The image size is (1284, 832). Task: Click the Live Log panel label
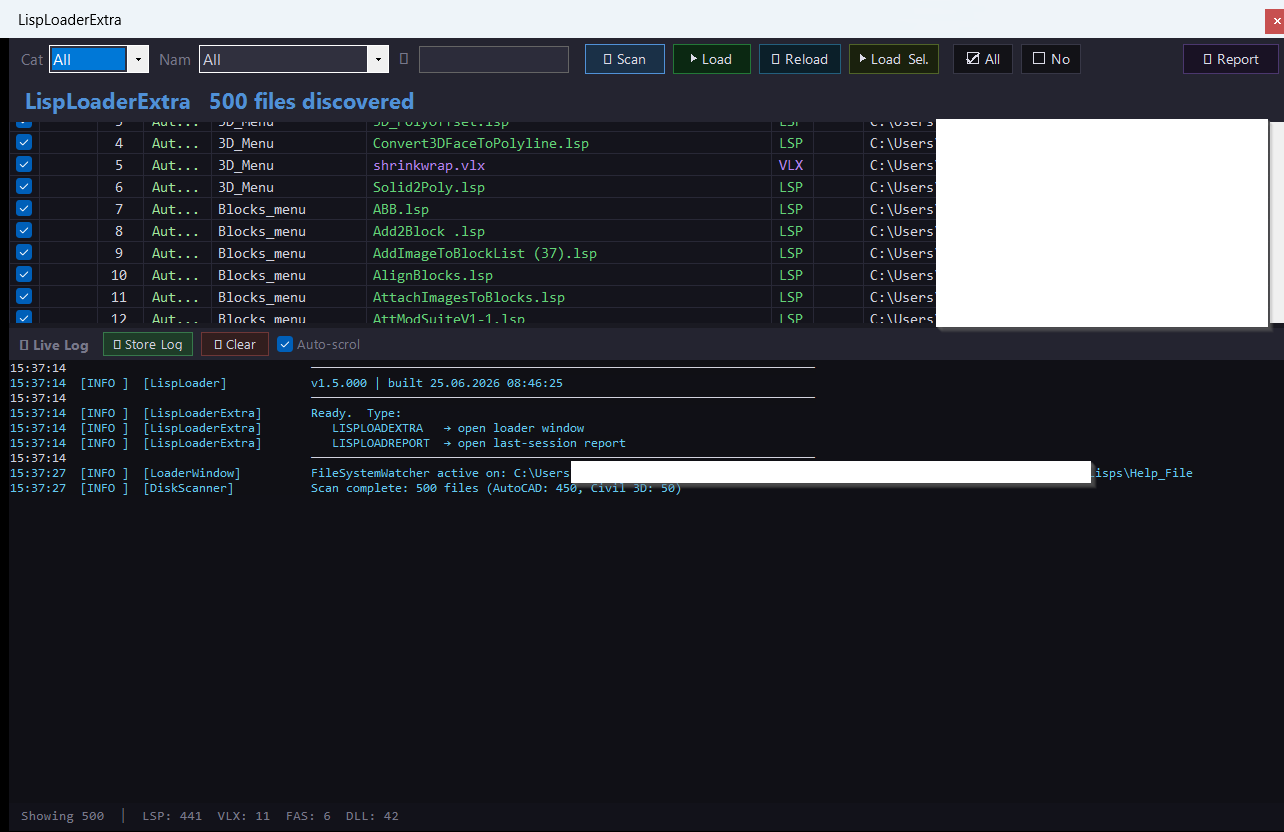coord(54,345)
